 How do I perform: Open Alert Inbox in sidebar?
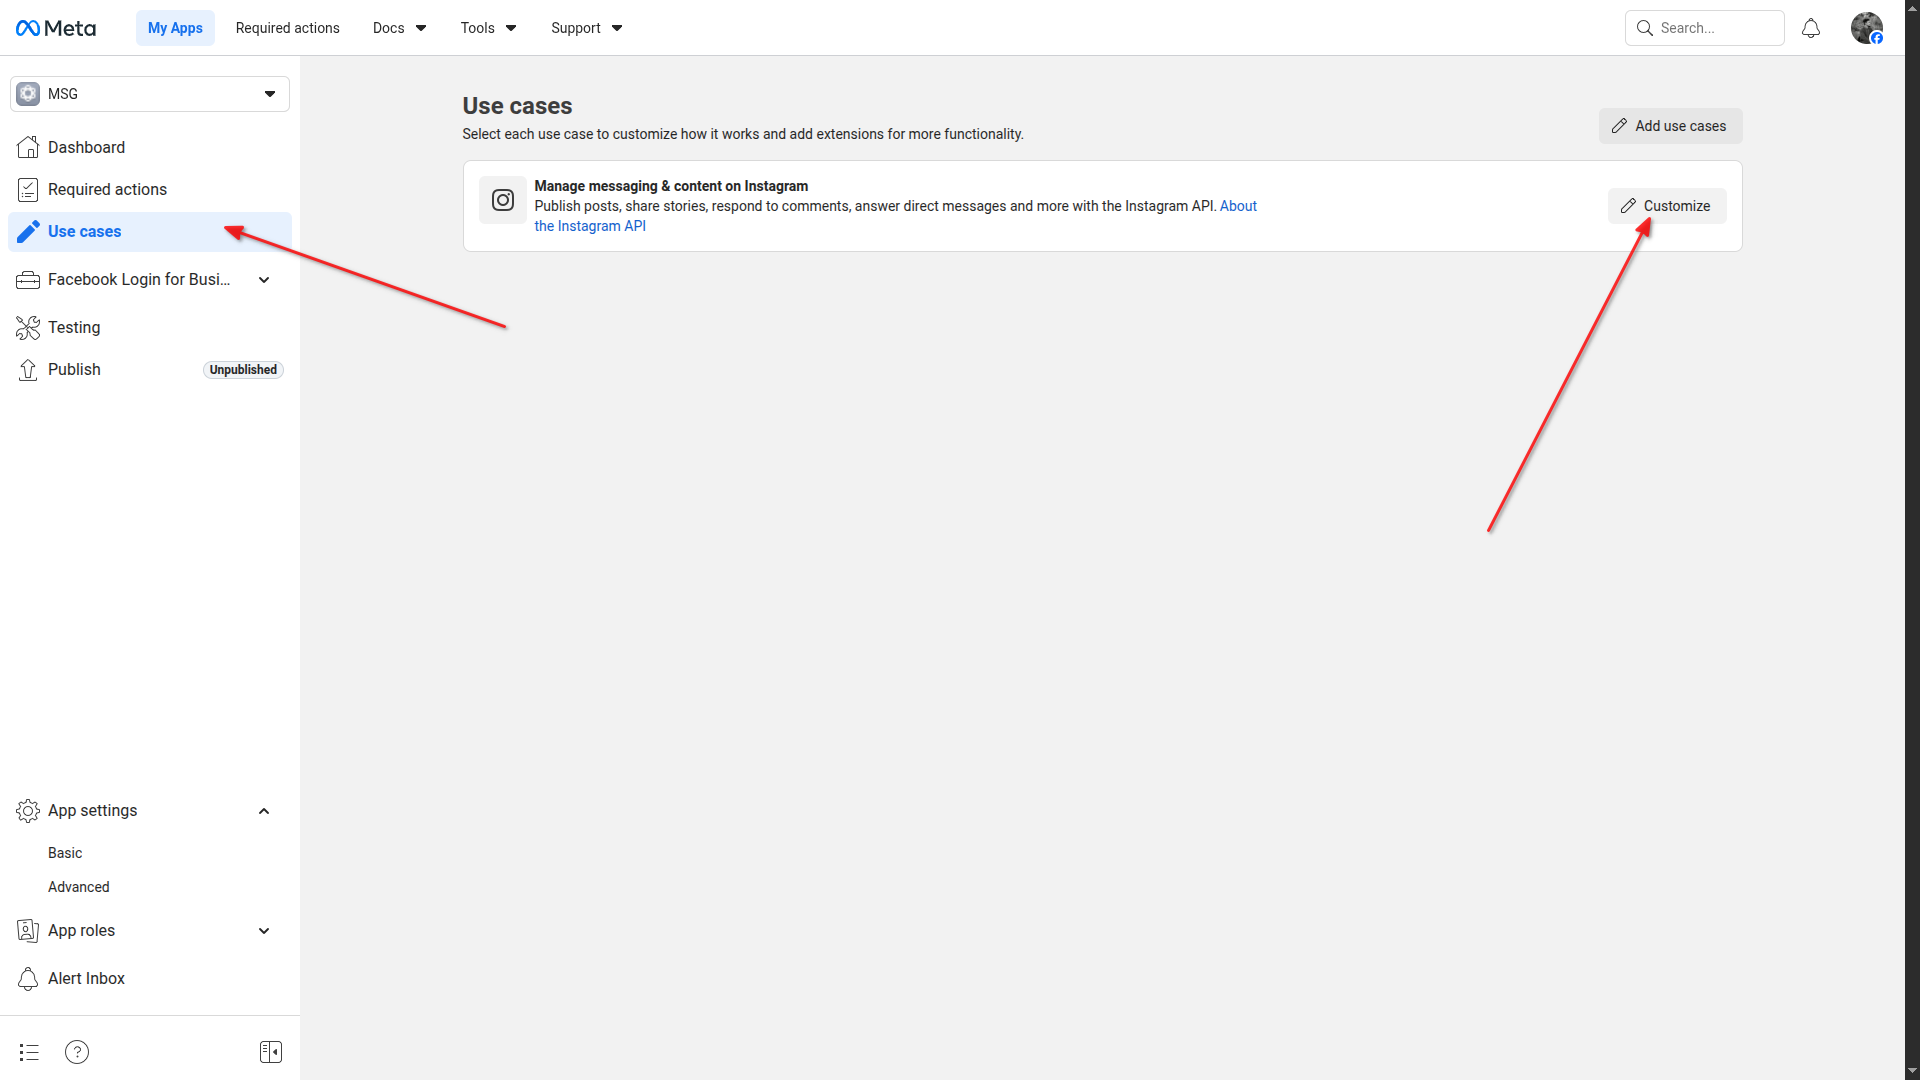[86, 978]
